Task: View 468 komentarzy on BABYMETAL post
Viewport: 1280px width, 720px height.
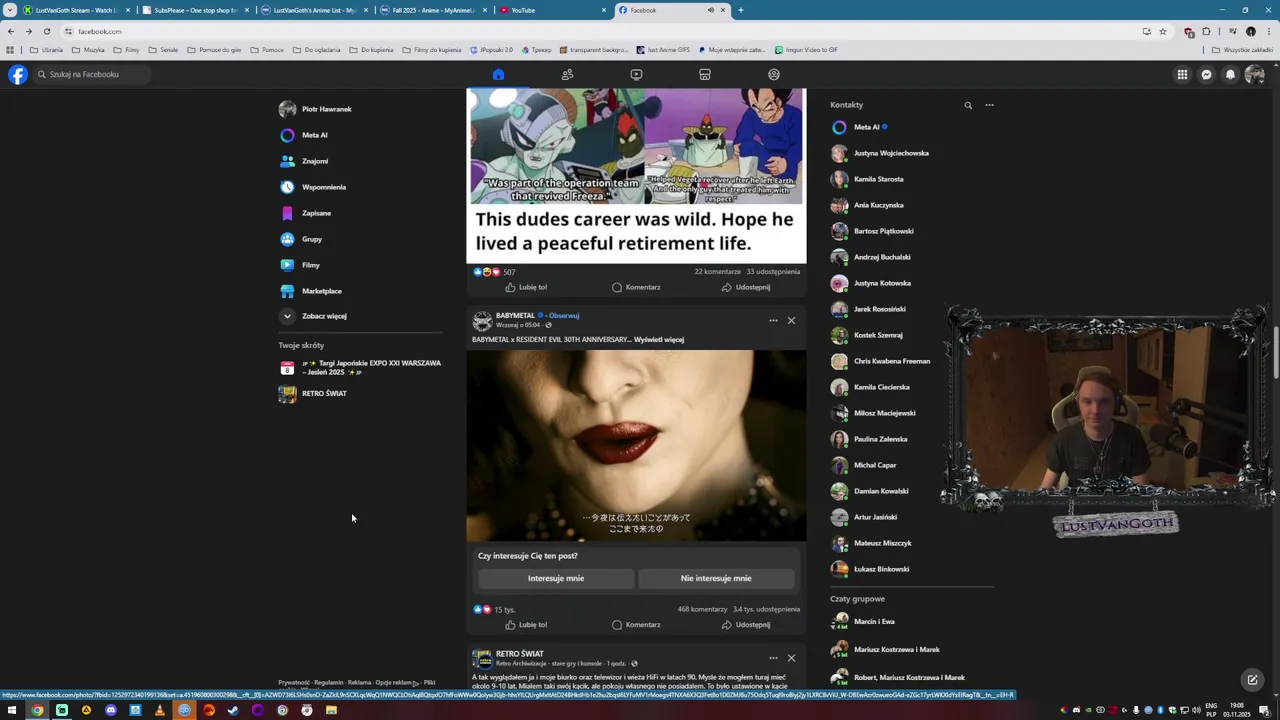Action: click(702, 609)
